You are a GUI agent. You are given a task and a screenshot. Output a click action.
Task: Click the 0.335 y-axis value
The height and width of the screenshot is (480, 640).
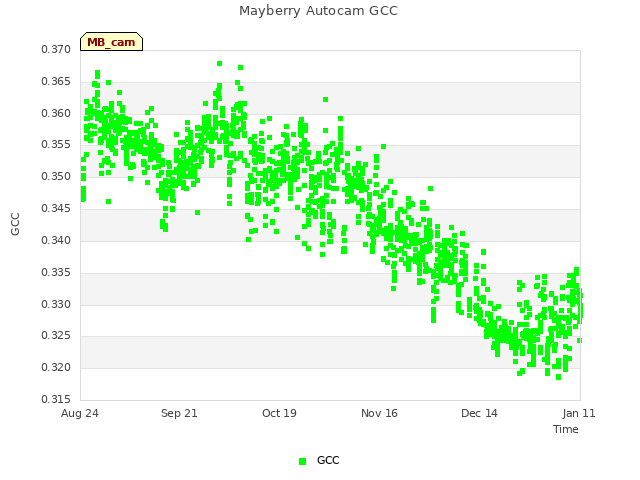tap(56, 272)
